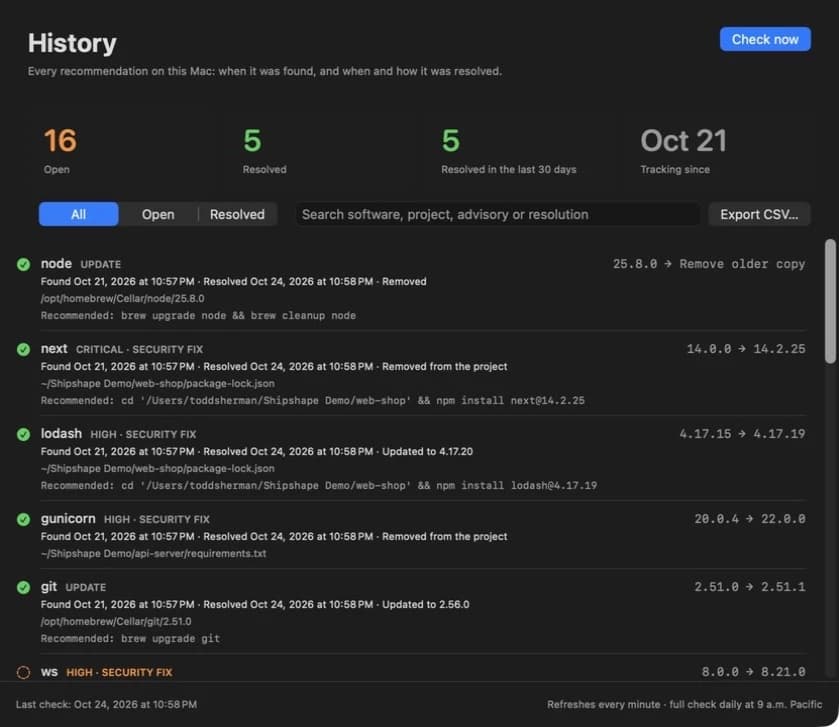Click the open status circle for ws
This screenshot has width=839, height=727.
(x=23, y=672)
